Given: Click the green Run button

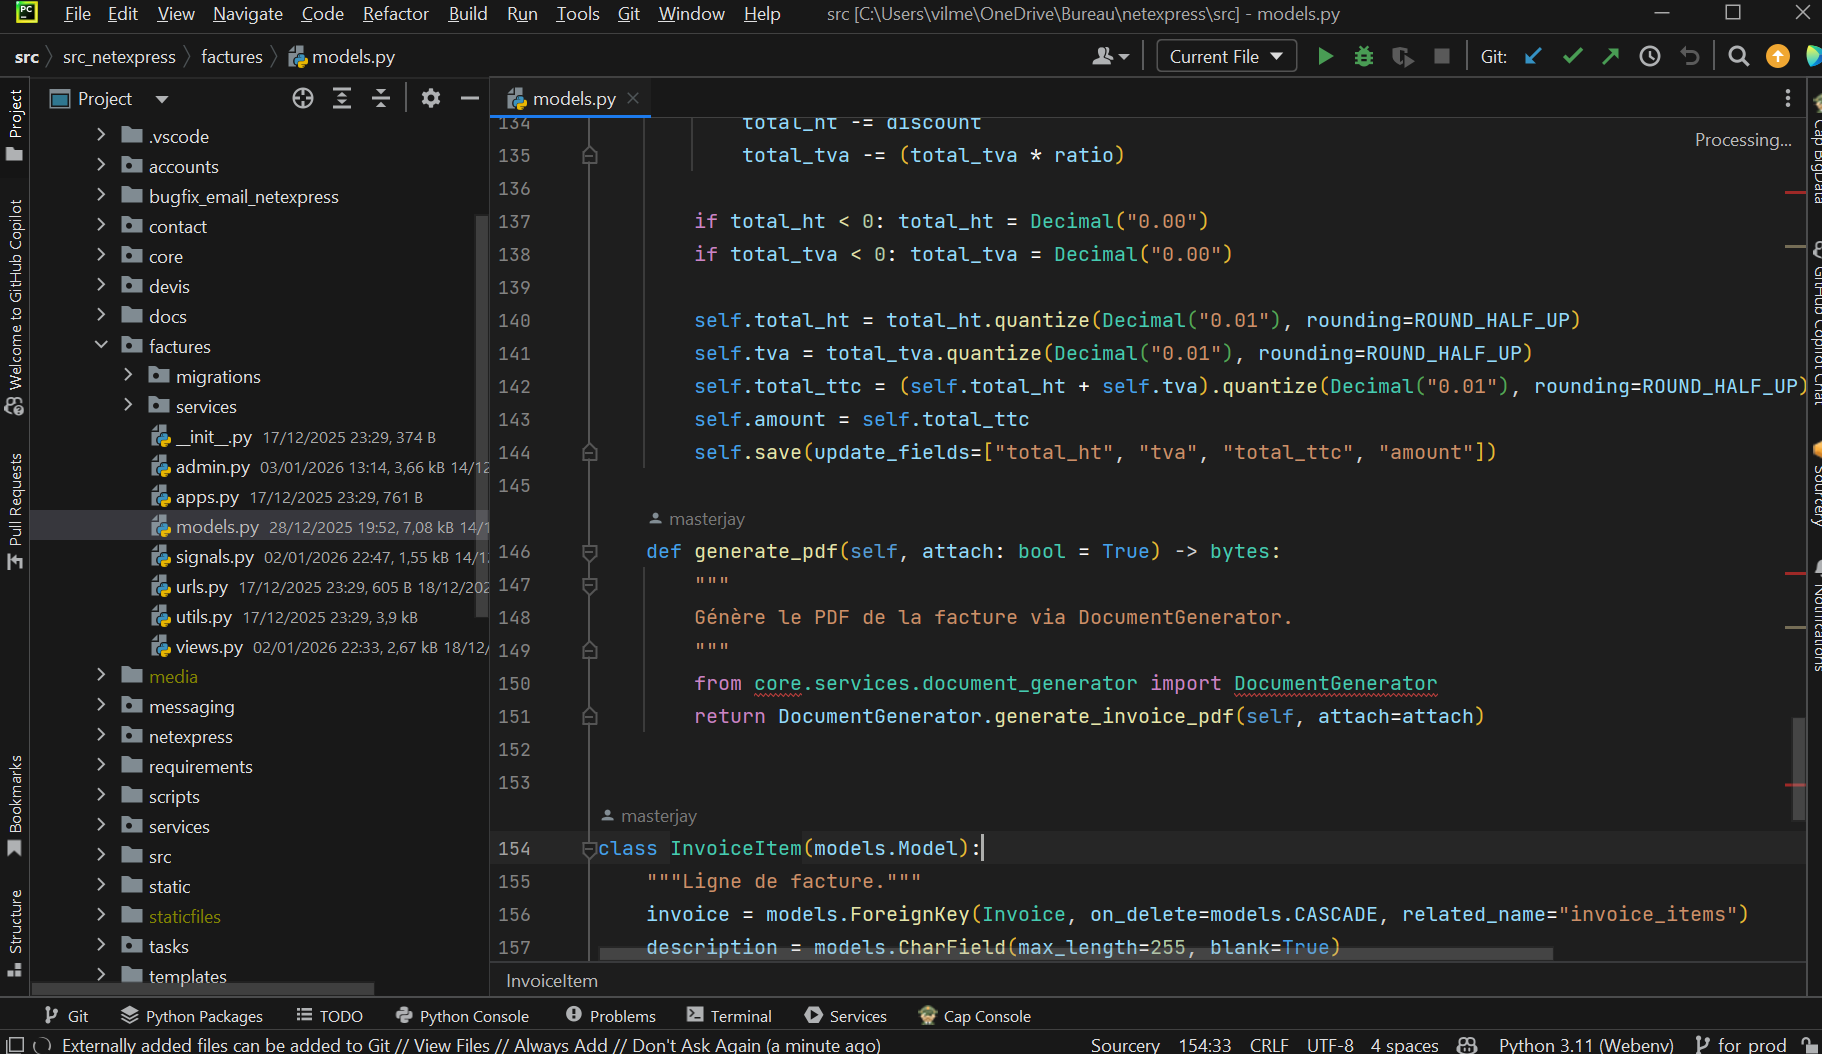Looking at the screenshot, I should (1325, 57).
